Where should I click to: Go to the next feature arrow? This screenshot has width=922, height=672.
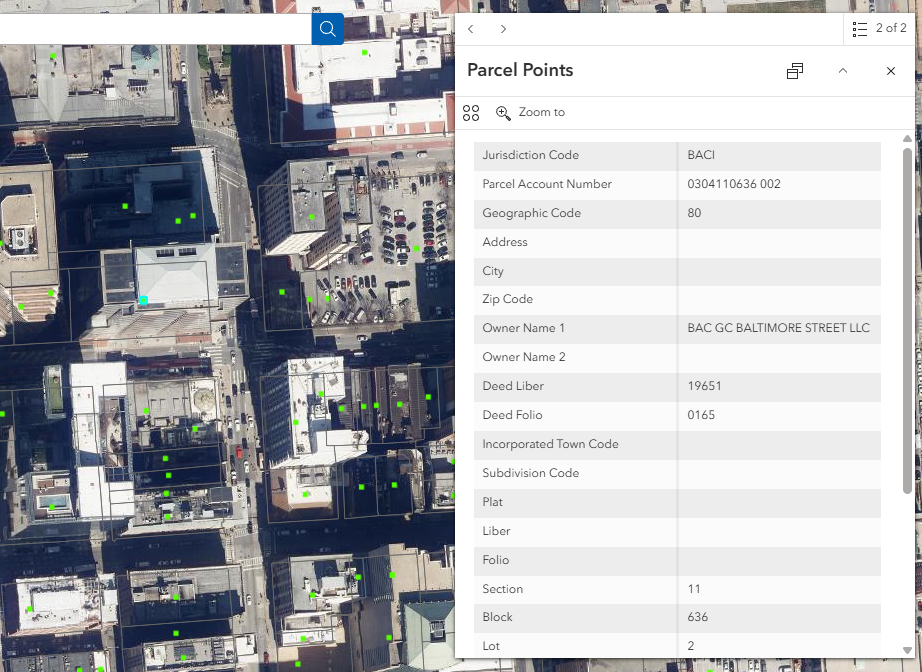click(x=503, y=29)
